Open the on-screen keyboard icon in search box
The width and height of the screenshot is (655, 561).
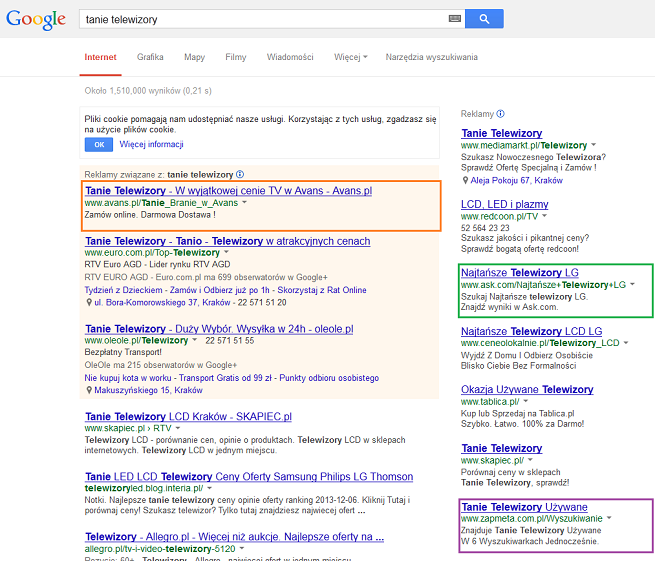coord(454,18)
